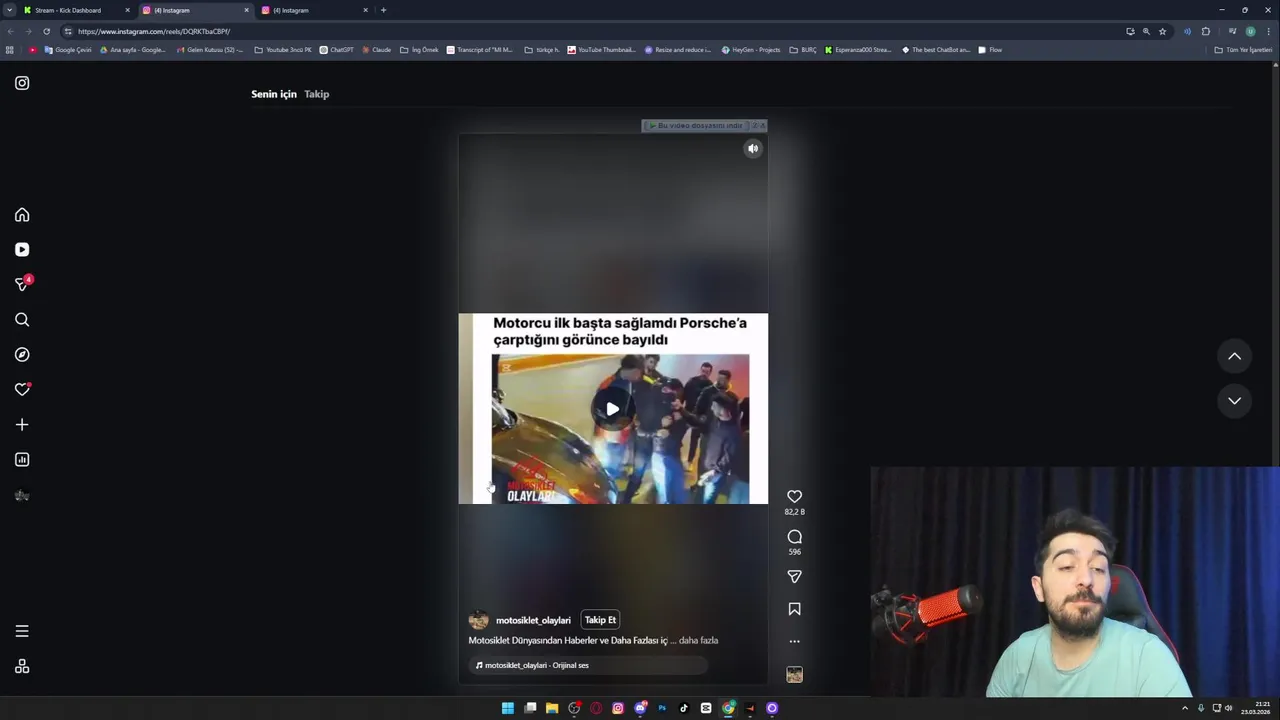Open the ChatGPT bookmark
Screen dimensions: 1280x720
(x=337, y=50)
